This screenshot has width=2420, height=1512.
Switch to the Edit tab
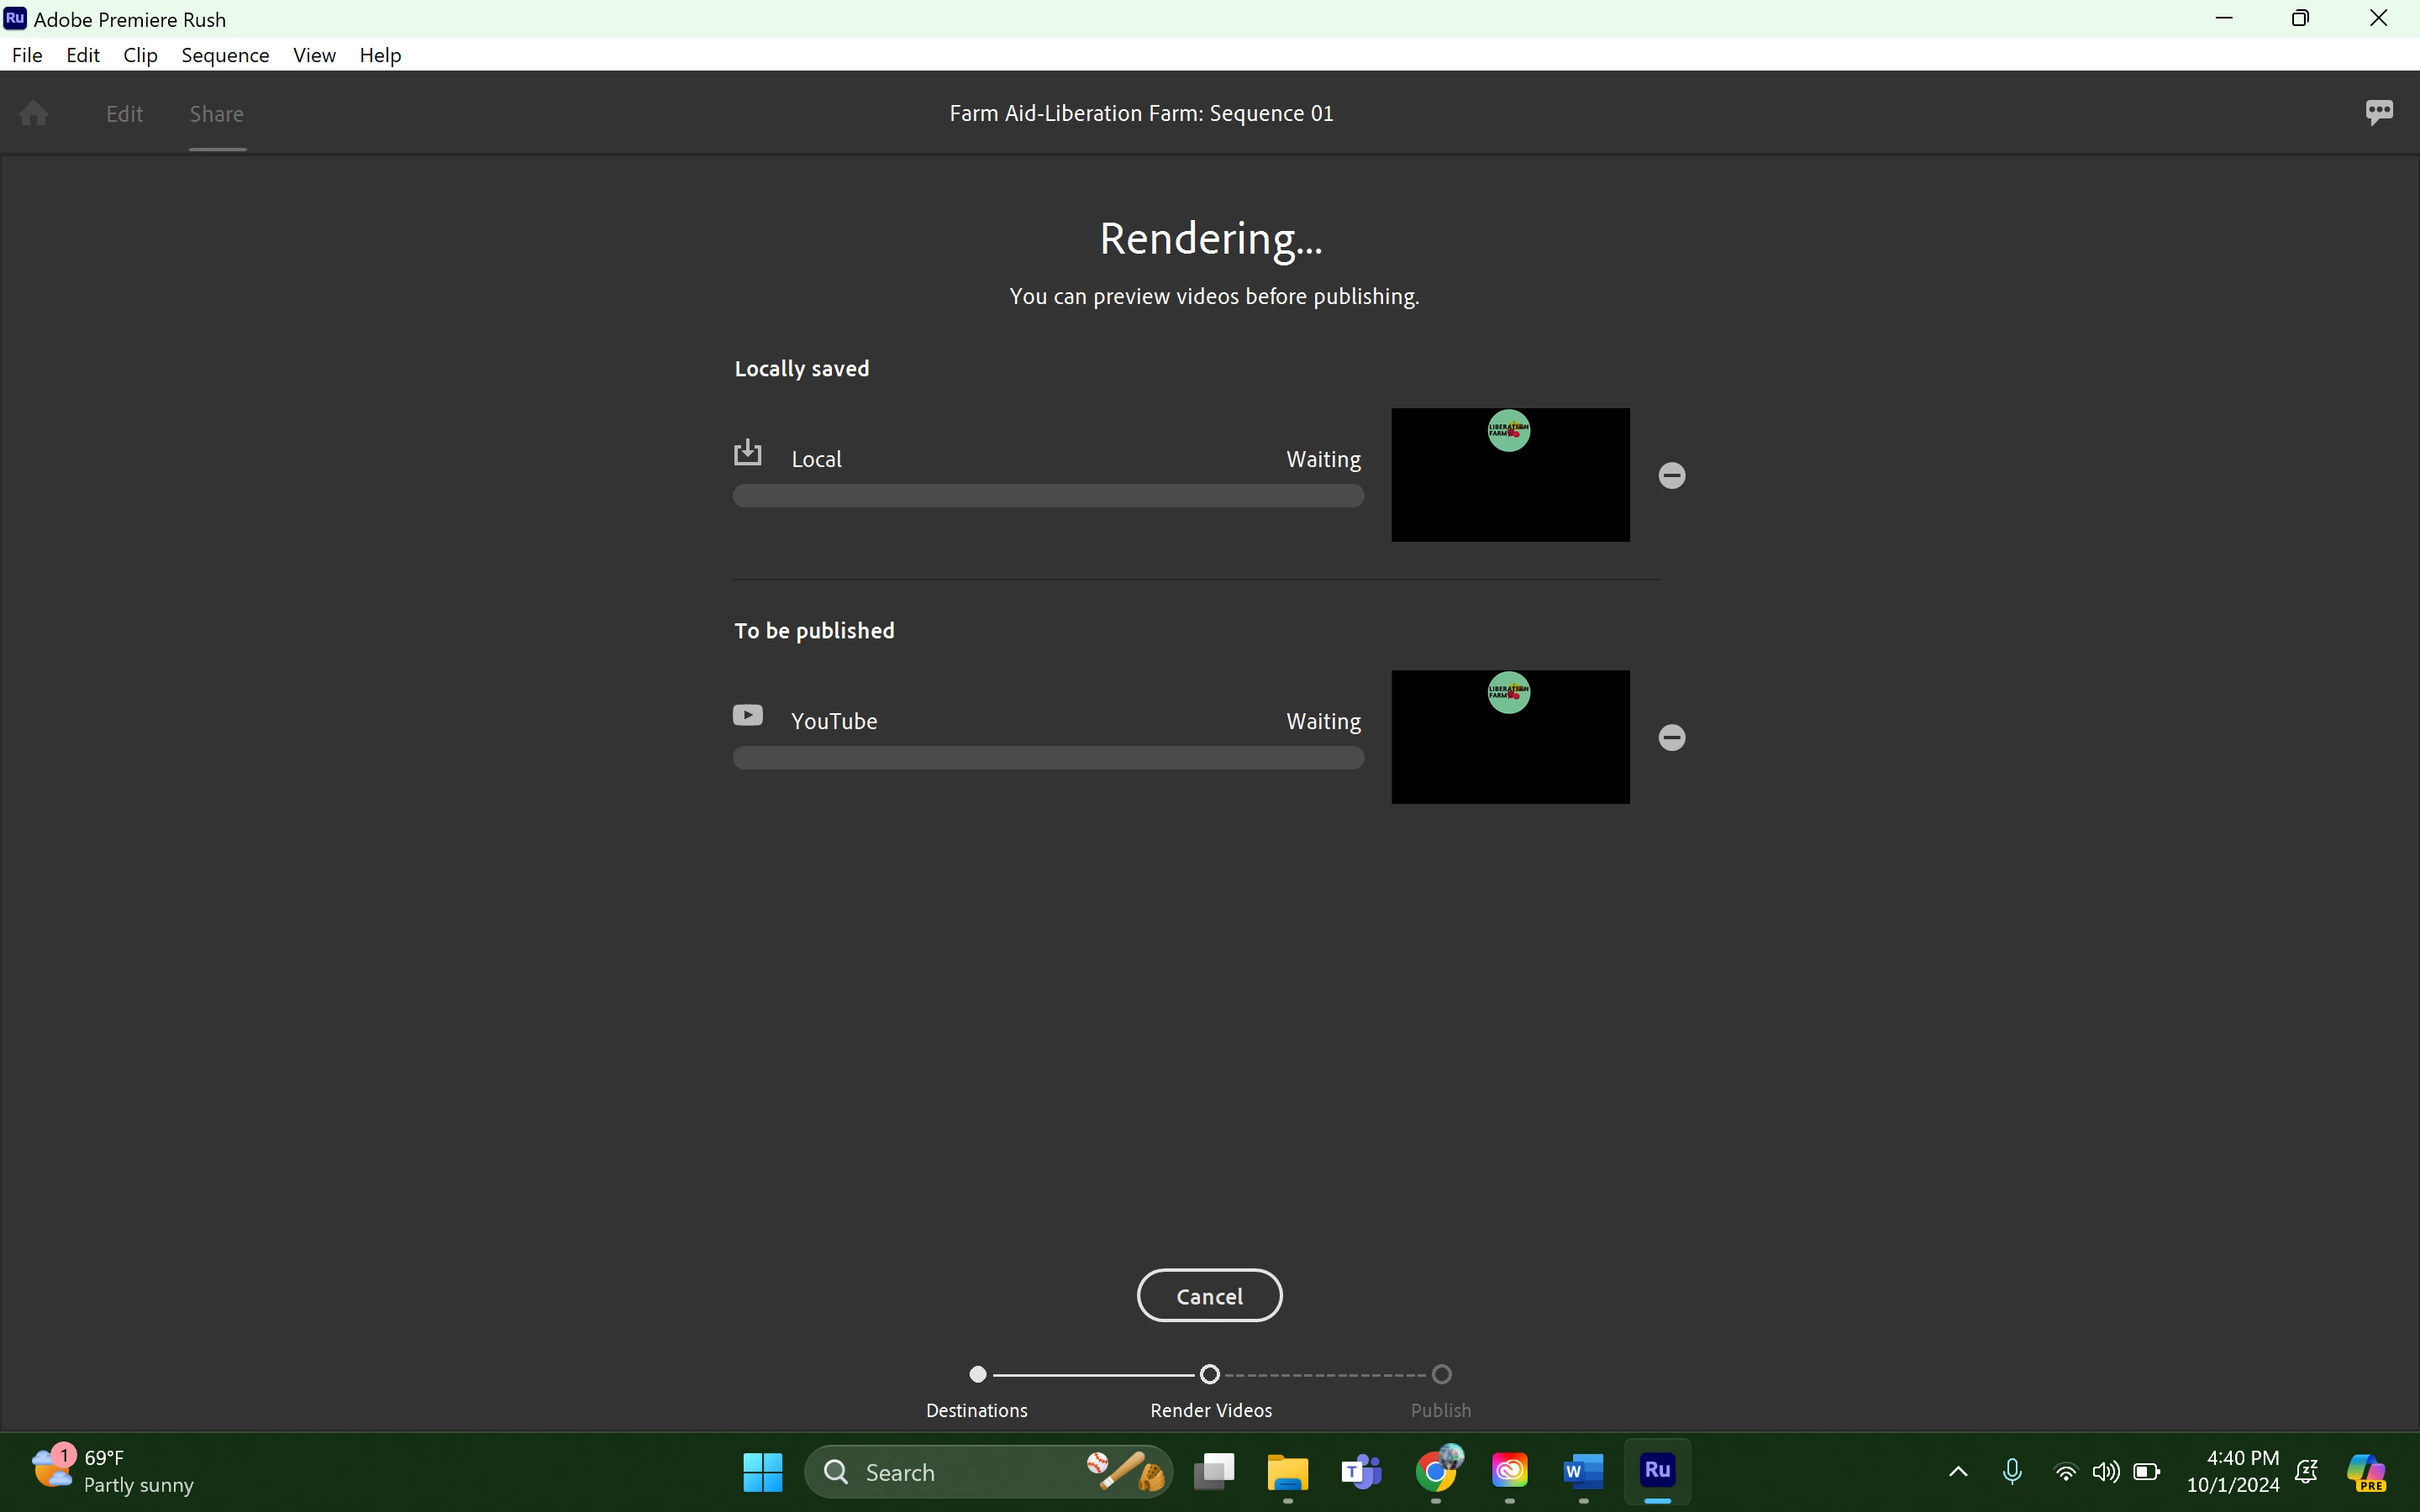124,114
